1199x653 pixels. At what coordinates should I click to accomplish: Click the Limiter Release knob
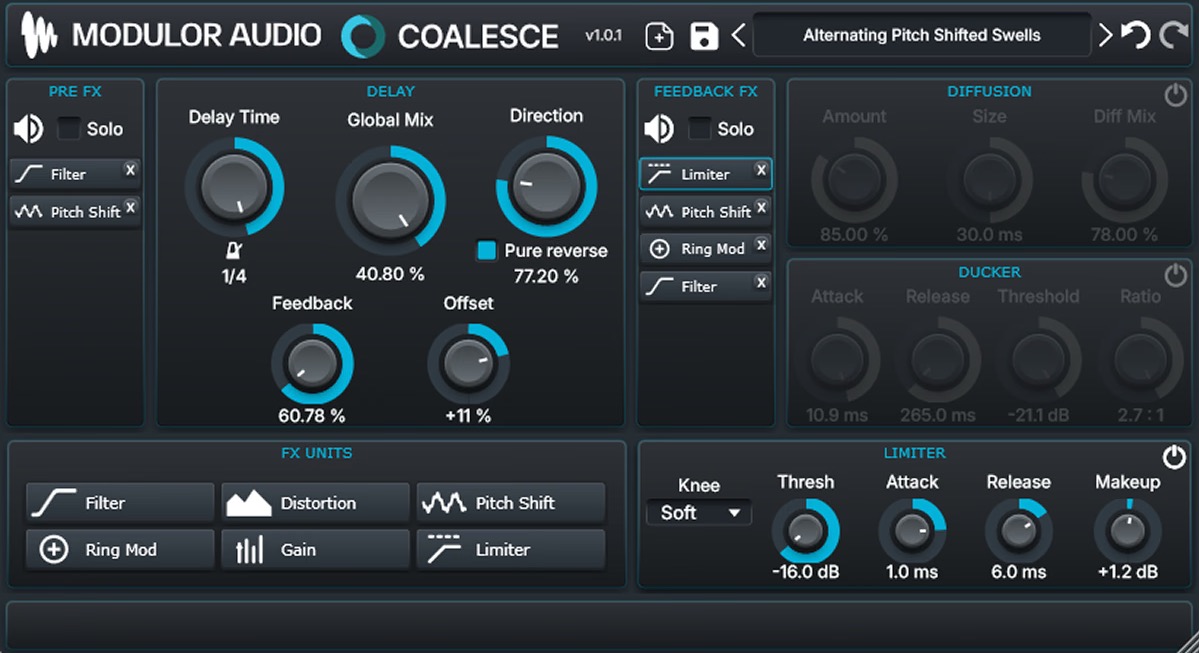pos(1019,531)
